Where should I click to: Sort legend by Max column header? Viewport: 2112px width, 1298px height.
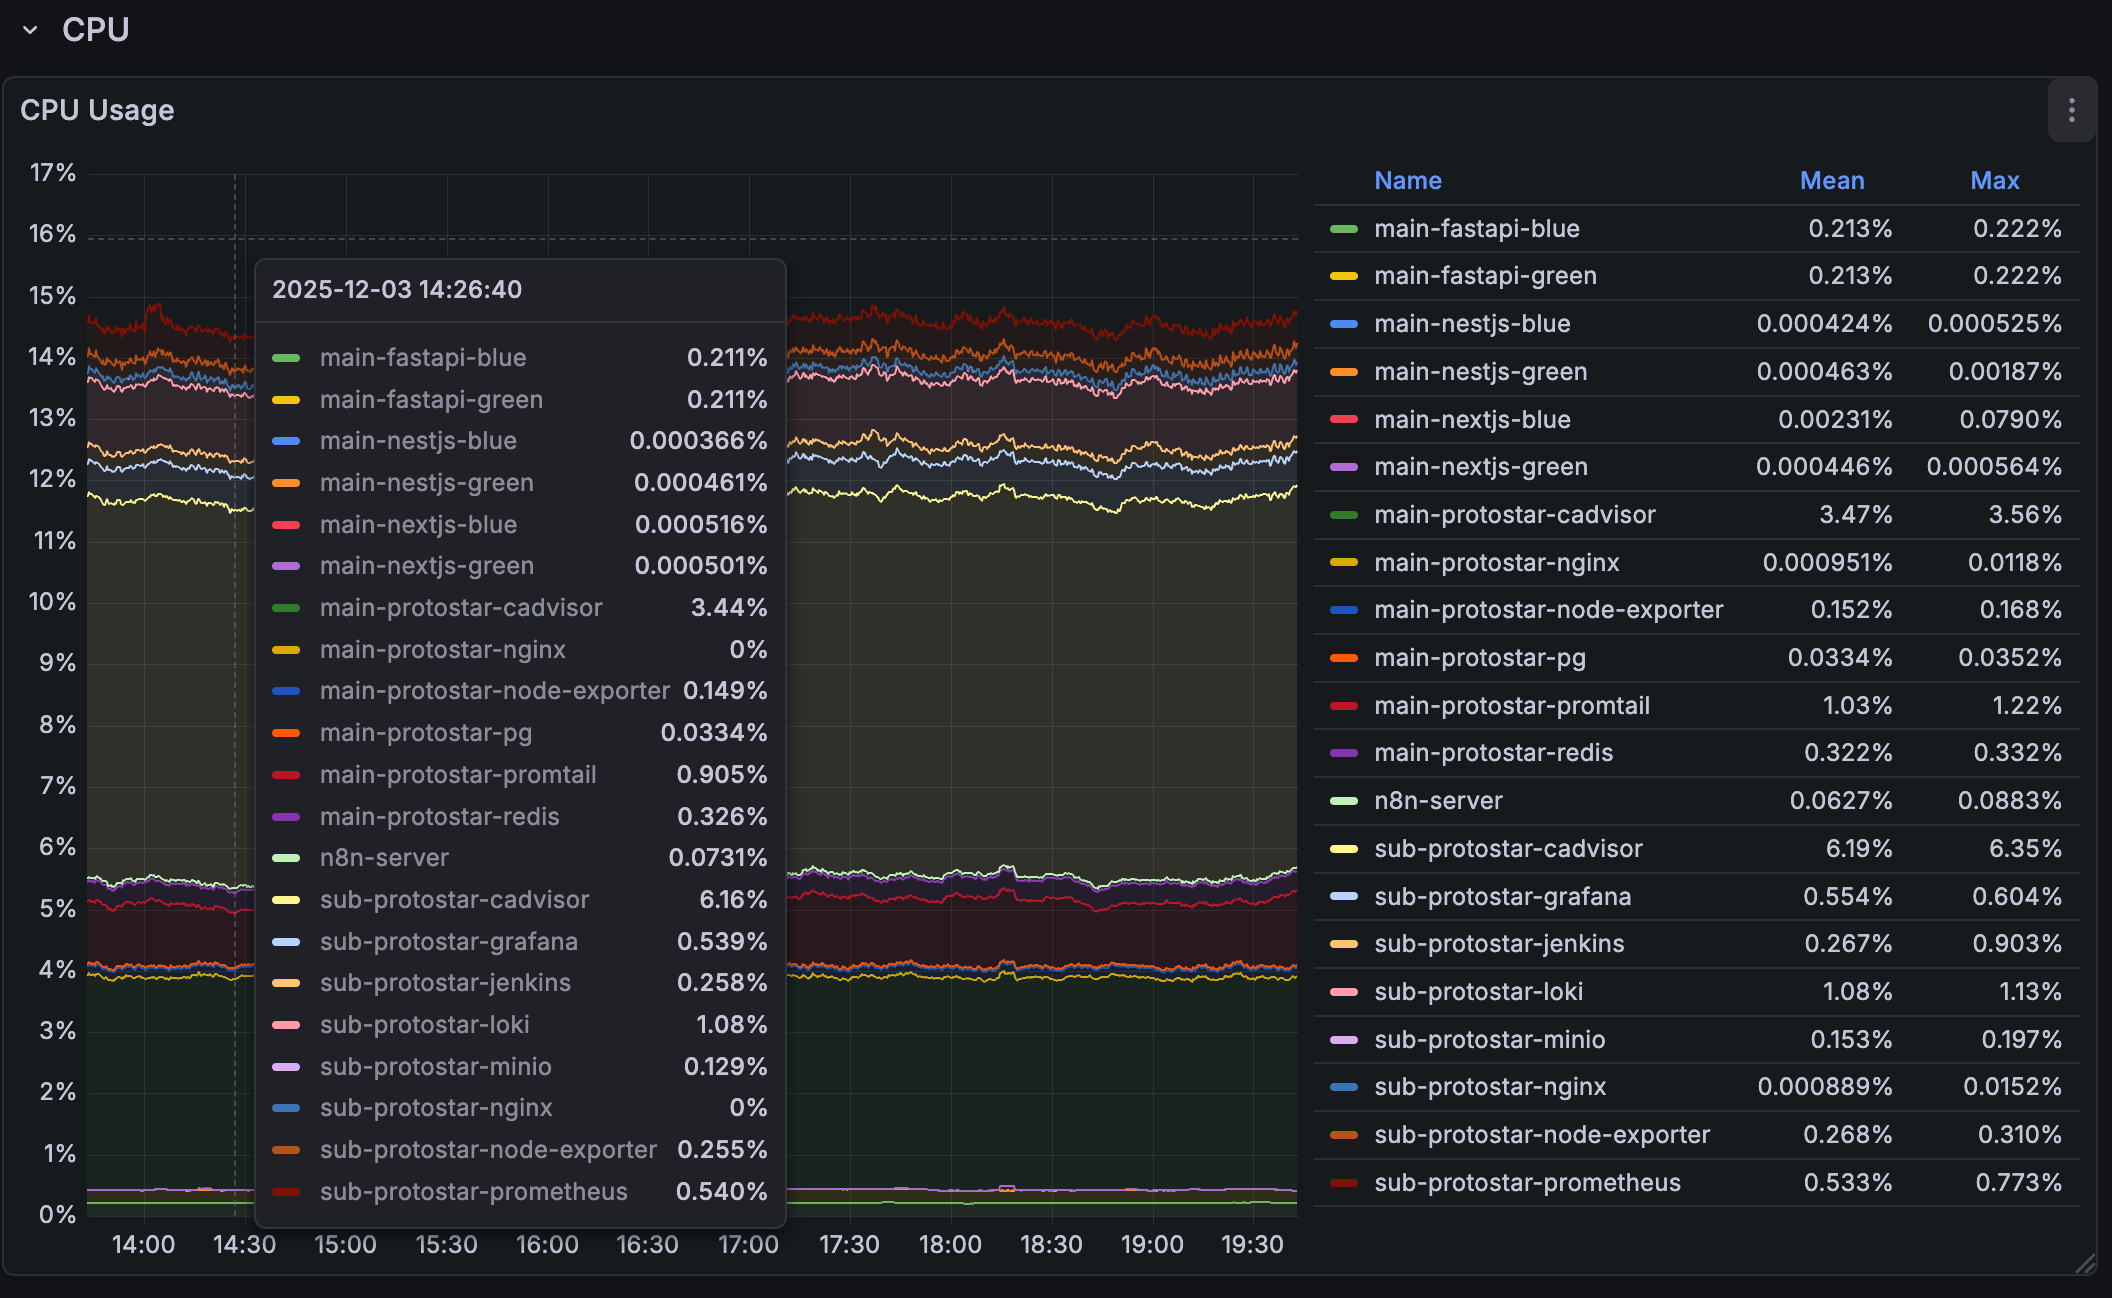(1994, 181)
